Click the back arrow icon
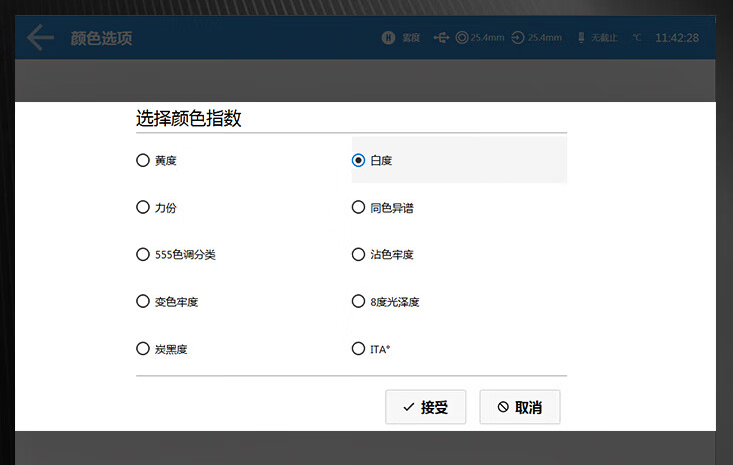 (x=40, y=38)
